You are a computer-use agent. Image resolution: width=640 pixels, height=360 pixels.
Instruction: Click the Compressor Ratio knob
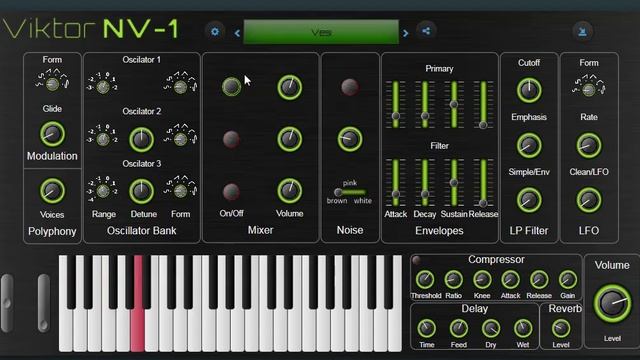(453, 280)
